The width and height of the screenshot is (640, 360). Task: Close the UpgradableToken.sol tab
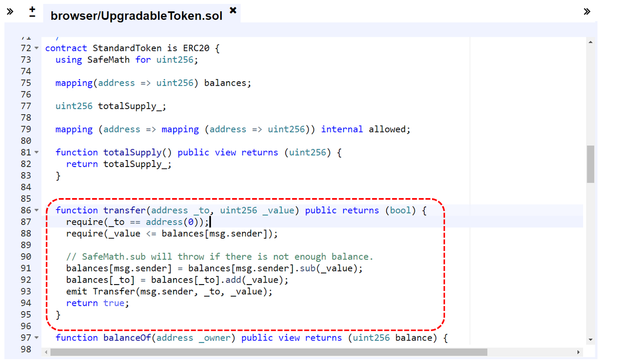pos(233,10)
